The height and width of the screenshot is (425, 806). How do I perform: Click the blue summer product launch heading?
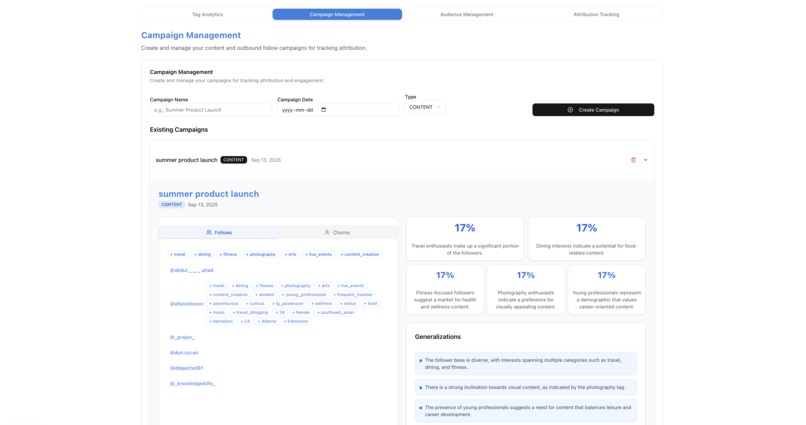point(209,194)
